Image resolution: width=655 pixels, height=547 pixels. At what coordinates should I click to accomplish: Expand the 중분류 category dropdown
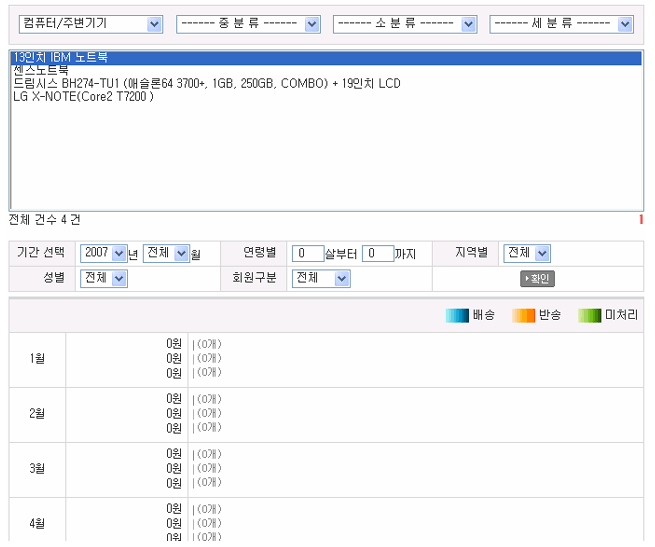coord(248,24)
